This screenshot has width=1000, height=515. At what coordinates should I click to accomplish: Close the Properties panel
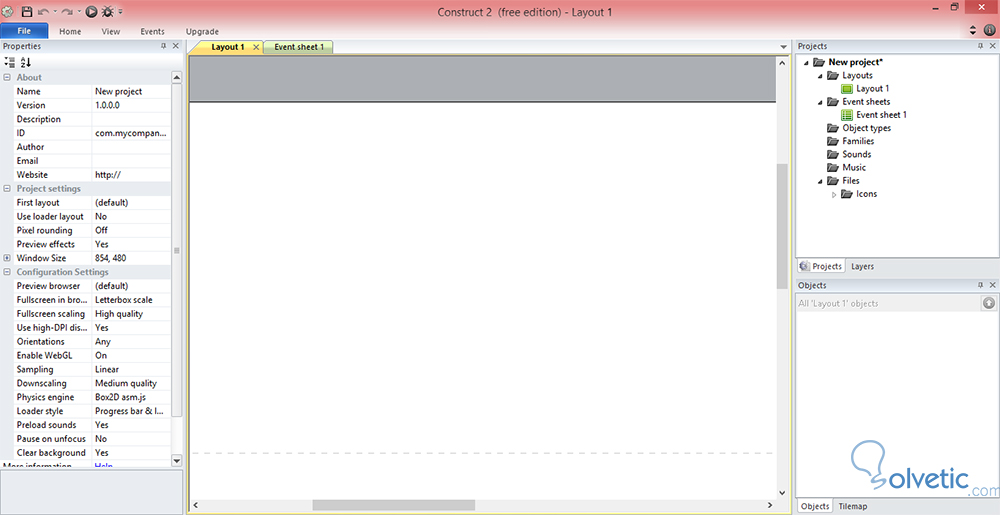pyautogui.click(x=175, y=46)
